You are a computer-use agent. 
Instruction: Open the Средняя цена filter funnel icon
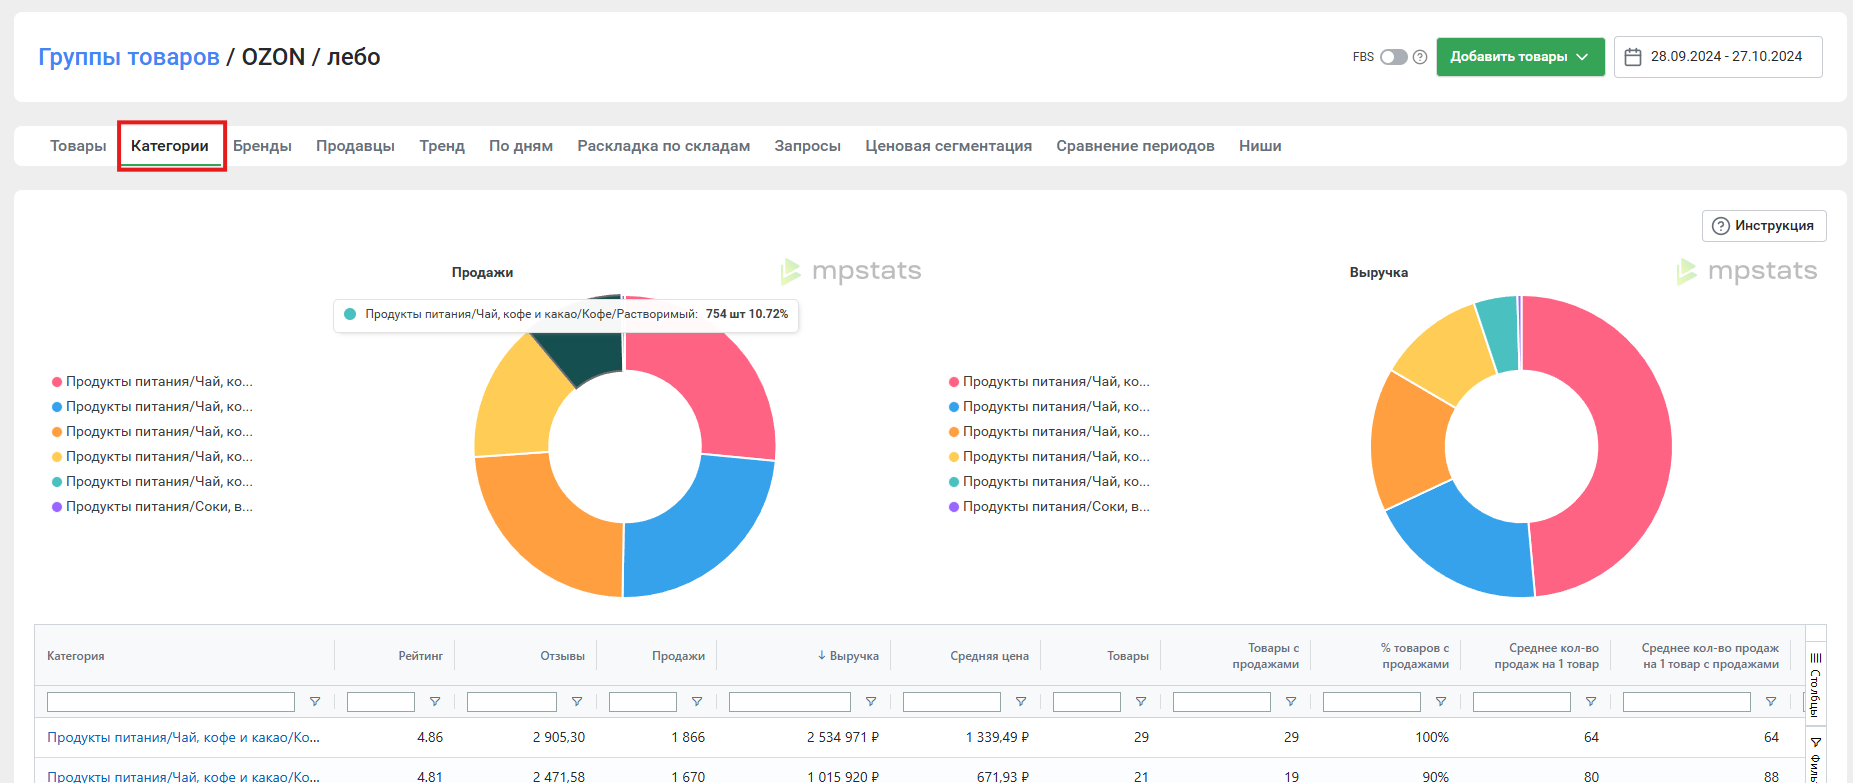[1021, 702]
